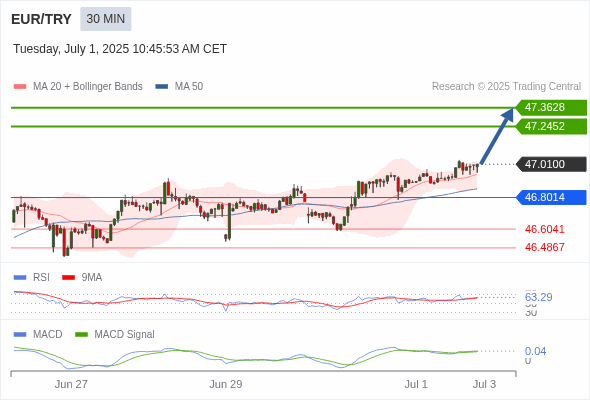
Task: Click the 47.2452 green resistance label
Action: (551, 126)
